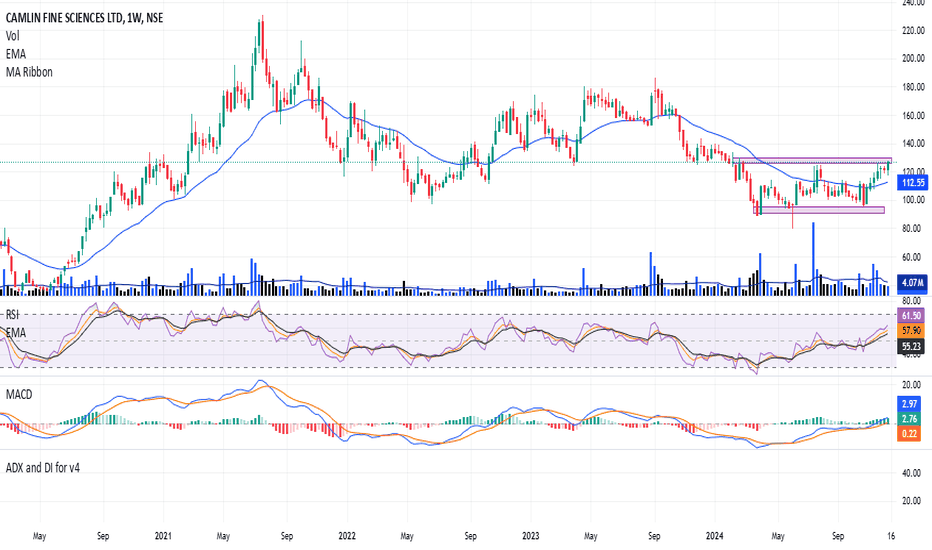
Task: Click the green 2.76 MACD value tag
Action: [909, 419]
